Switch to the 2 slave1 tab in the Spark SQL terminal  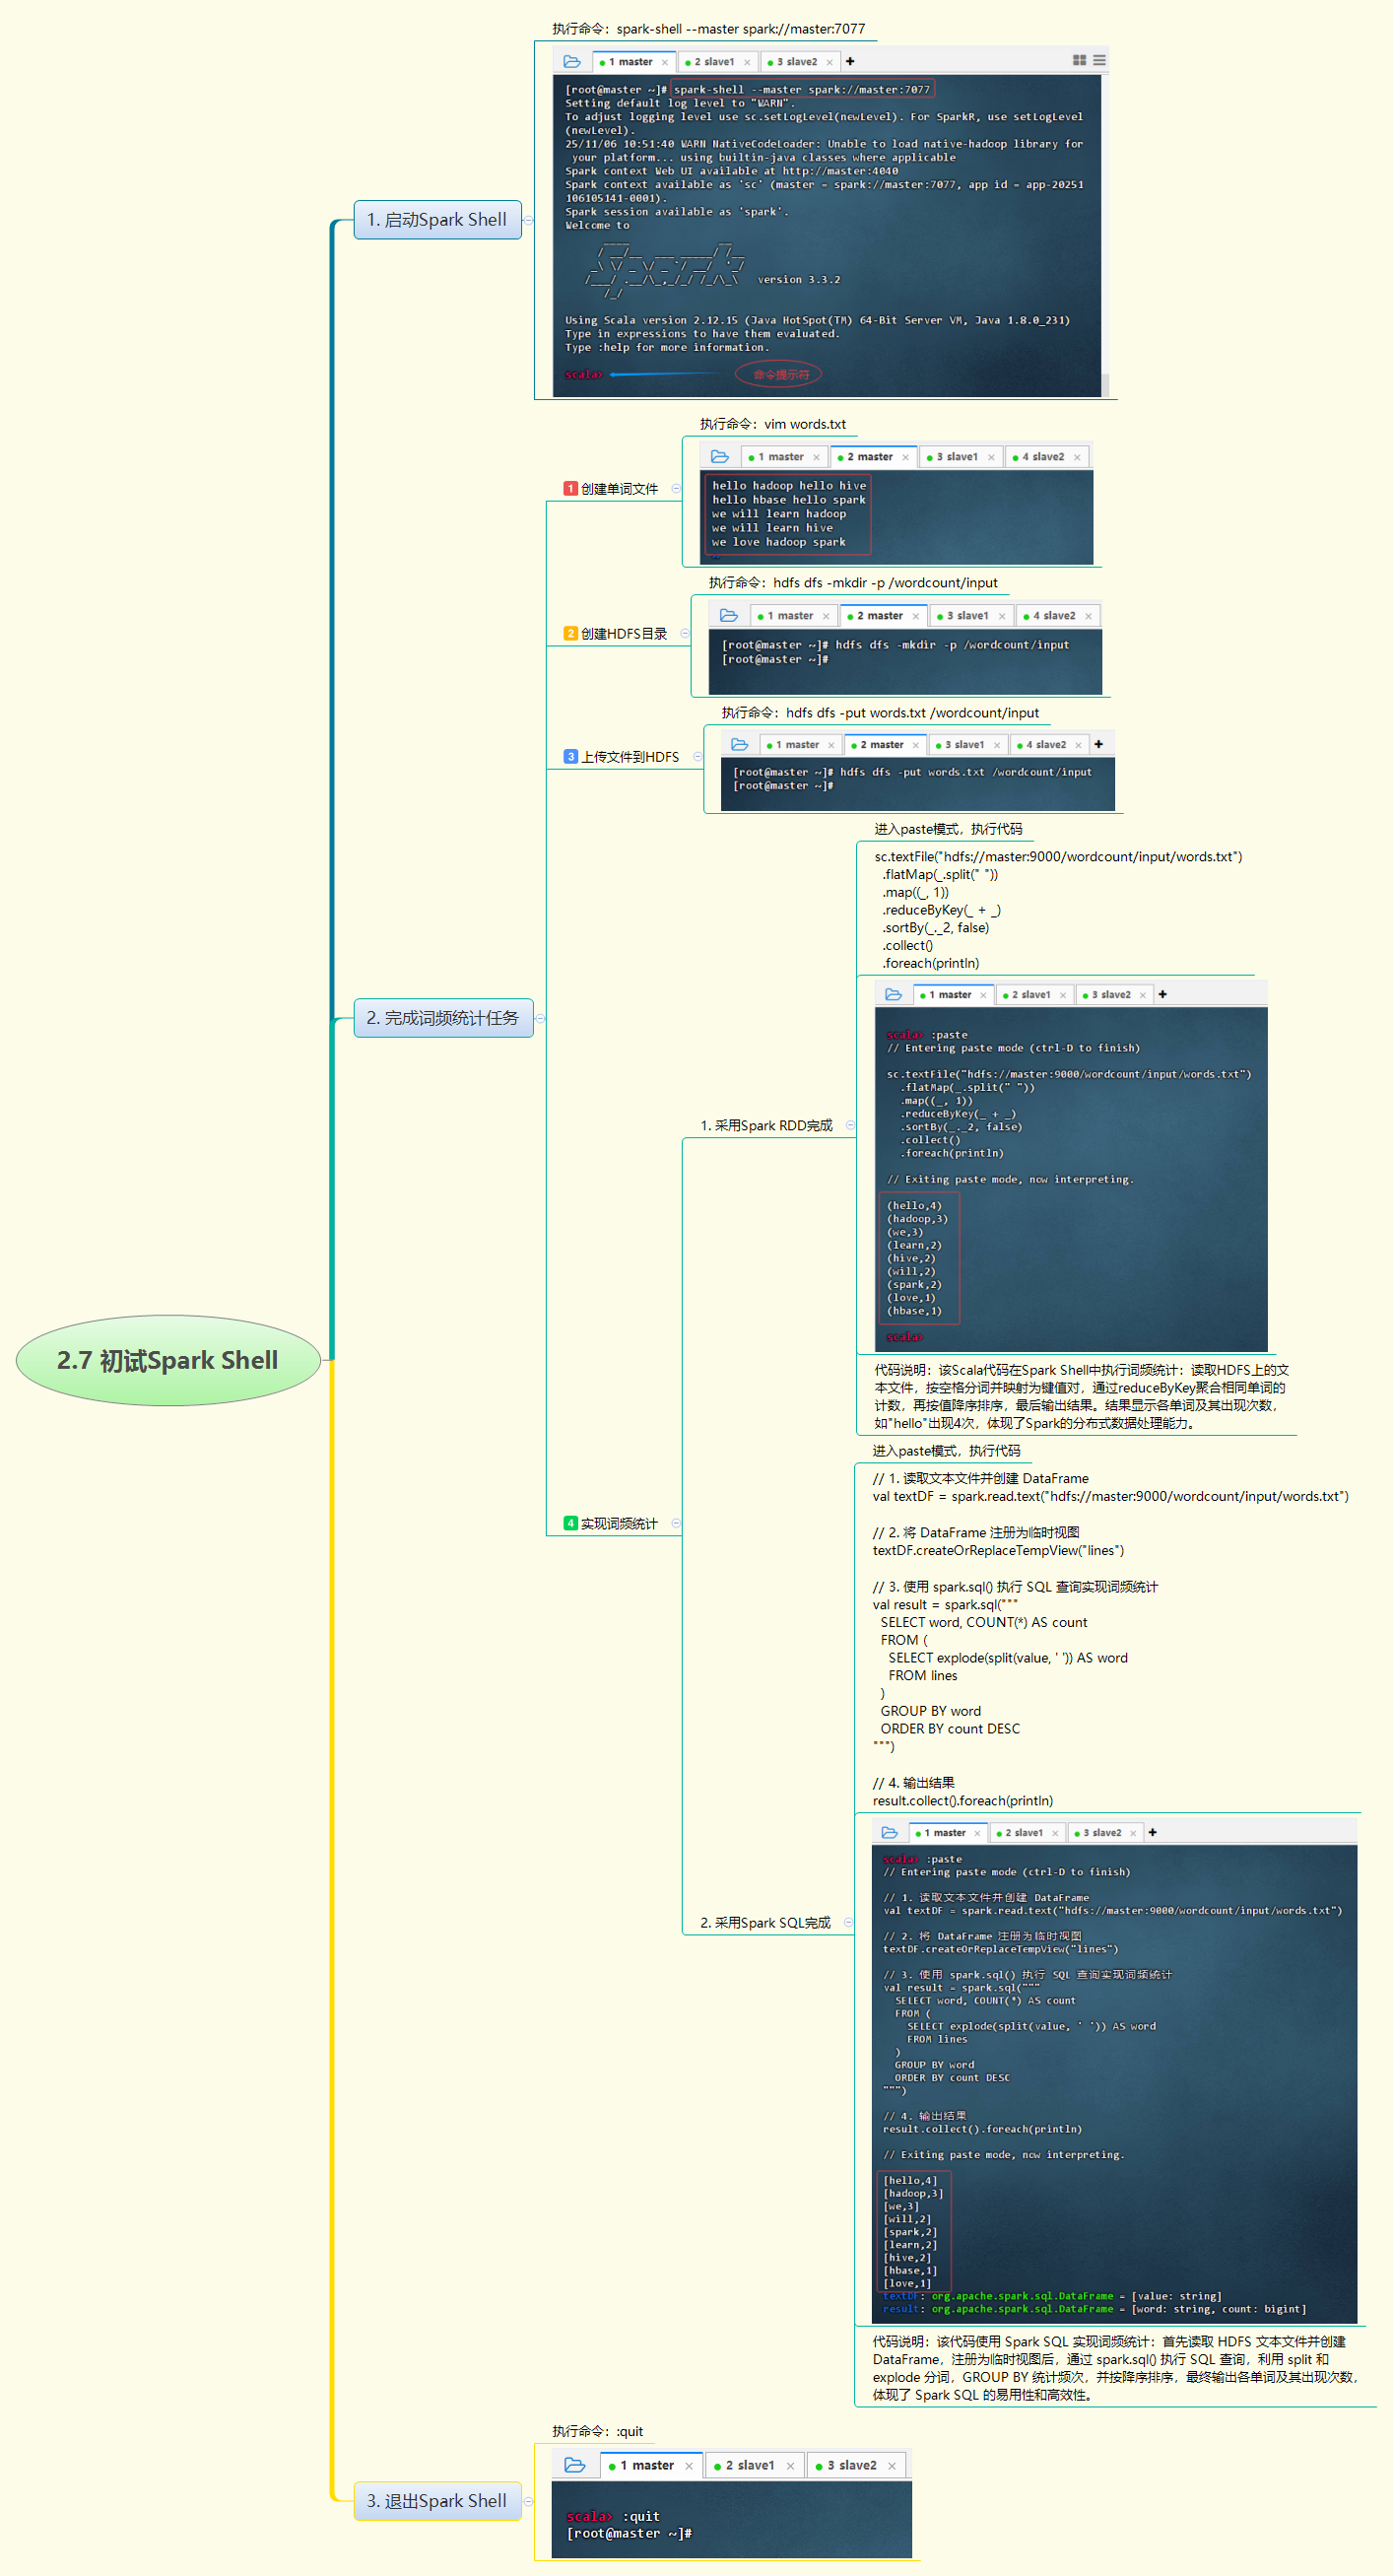1027,1833
